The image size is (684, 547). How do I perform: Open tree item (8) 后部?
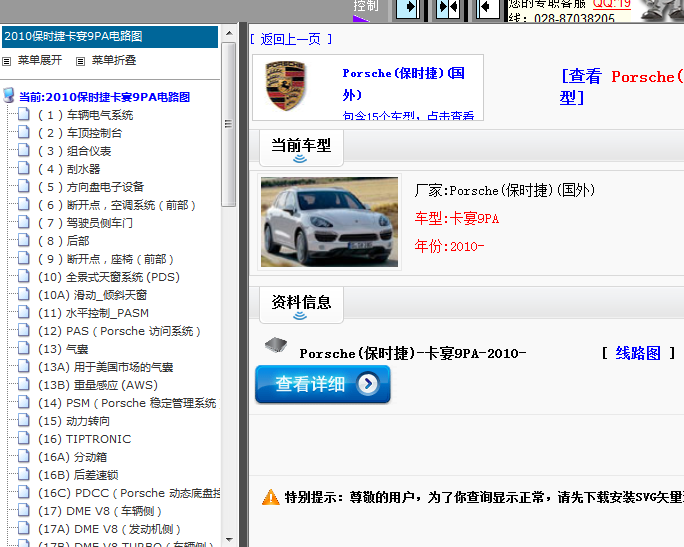[x=64, y=241]
